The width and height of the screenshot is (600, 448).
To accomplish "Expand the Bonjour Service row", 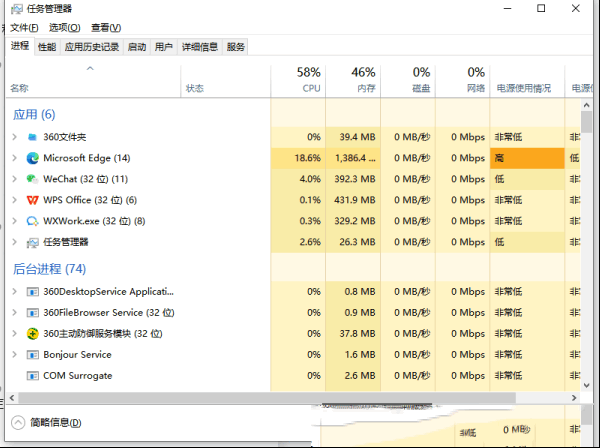I will pos(15,355).
